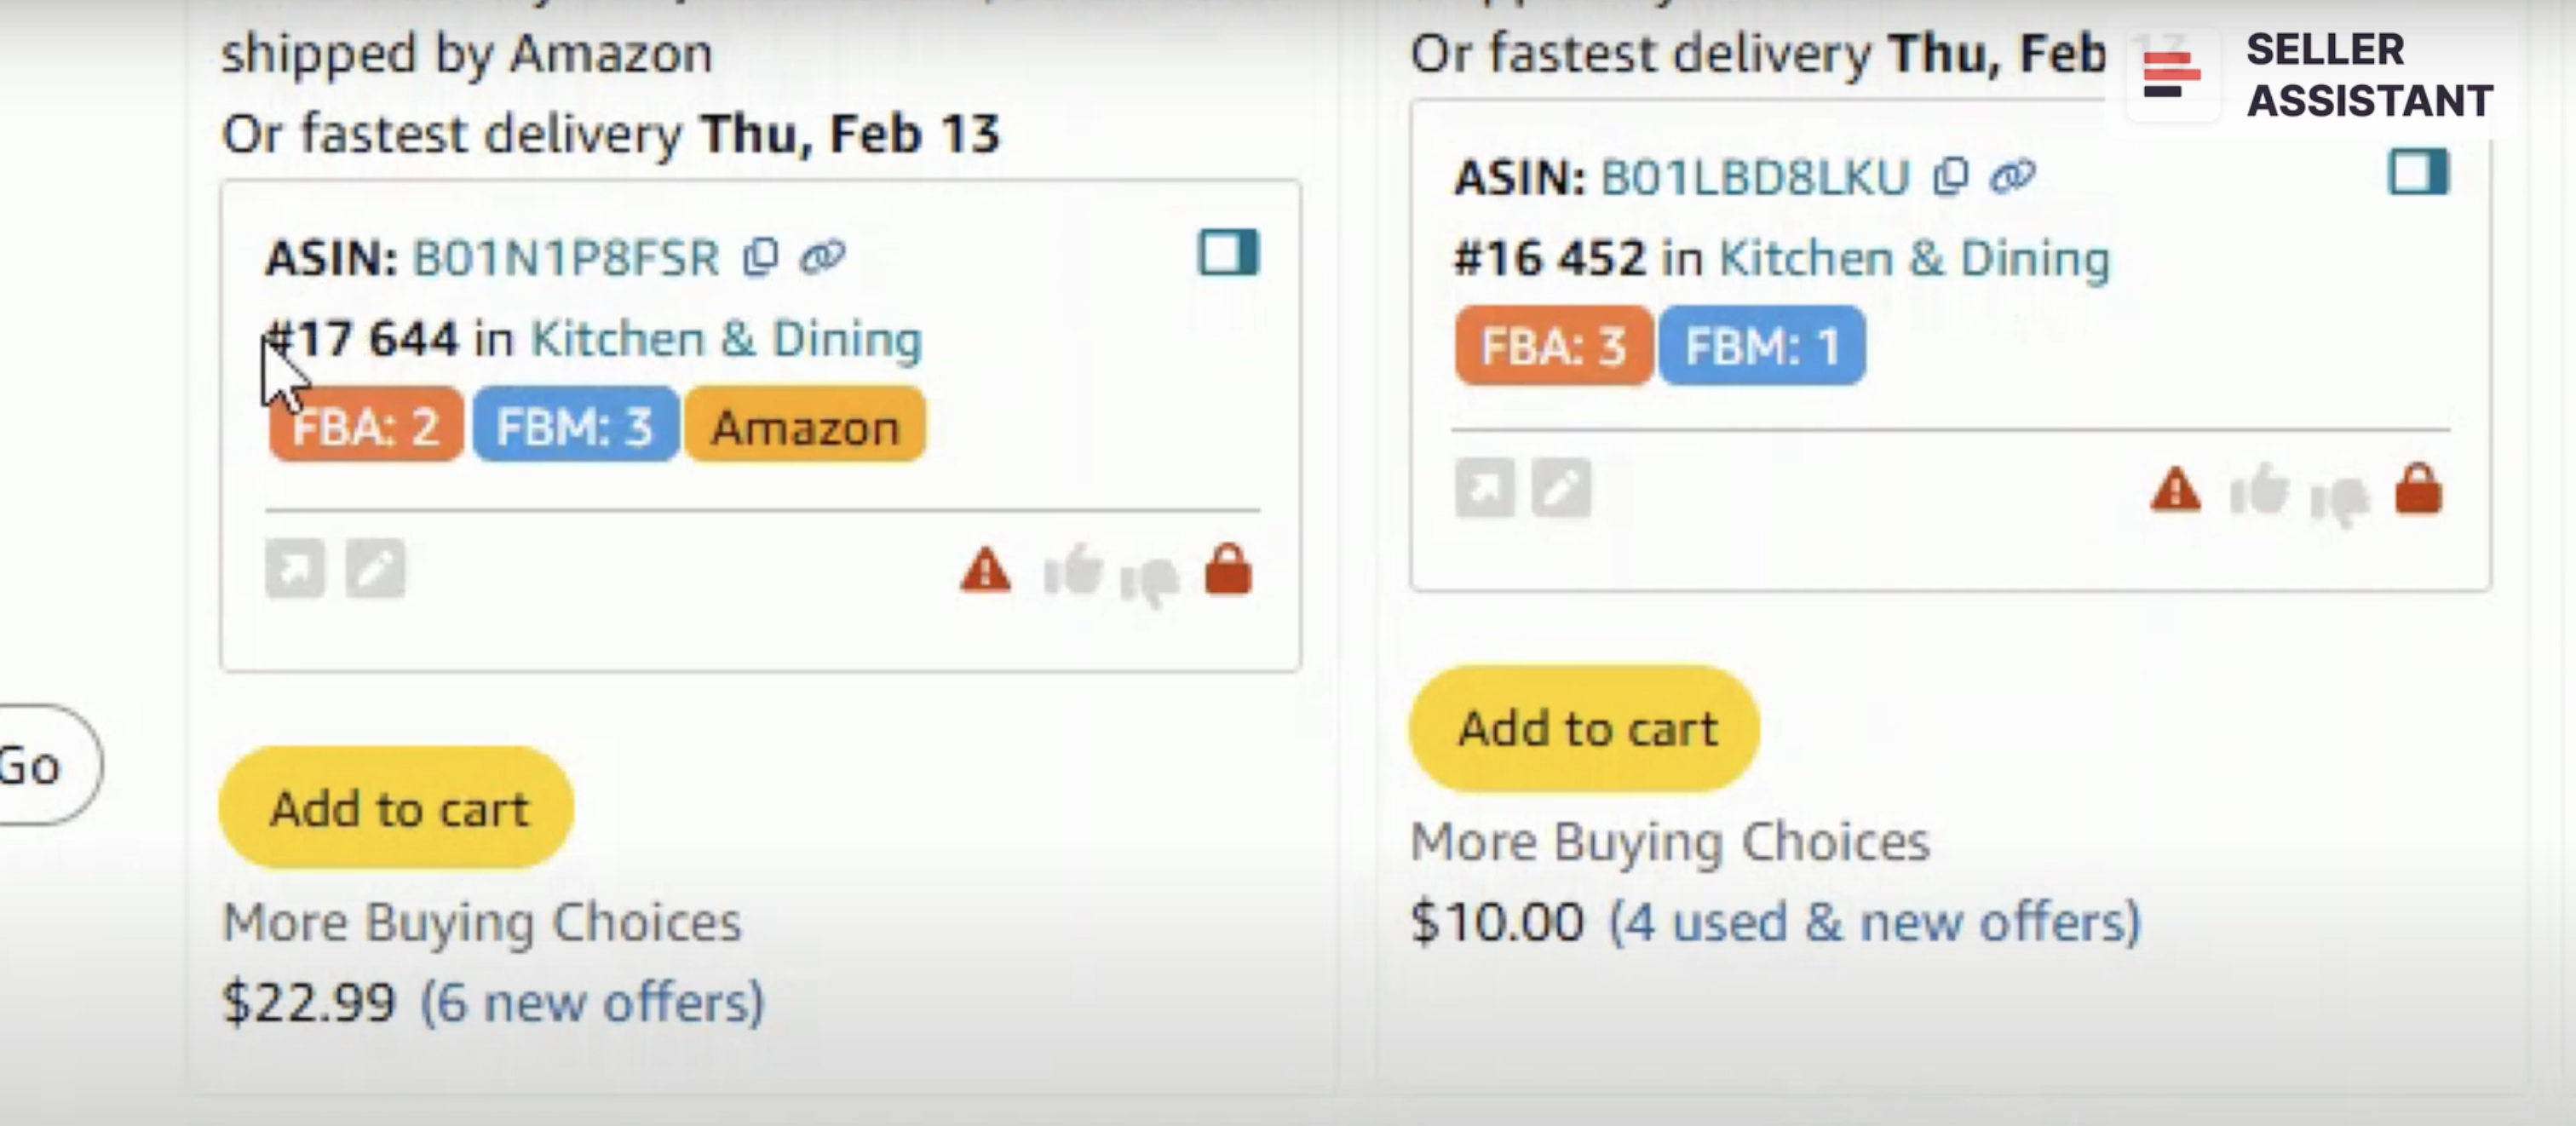Add the $10.00 product to cart
The image size is (2576, 1126).
tap(1585, 728)
